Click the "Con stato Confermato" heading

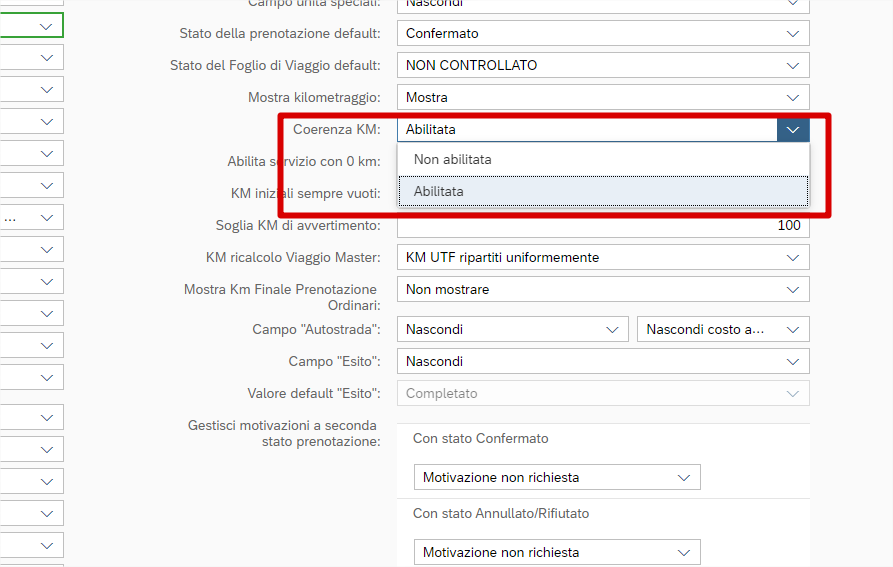480,438
